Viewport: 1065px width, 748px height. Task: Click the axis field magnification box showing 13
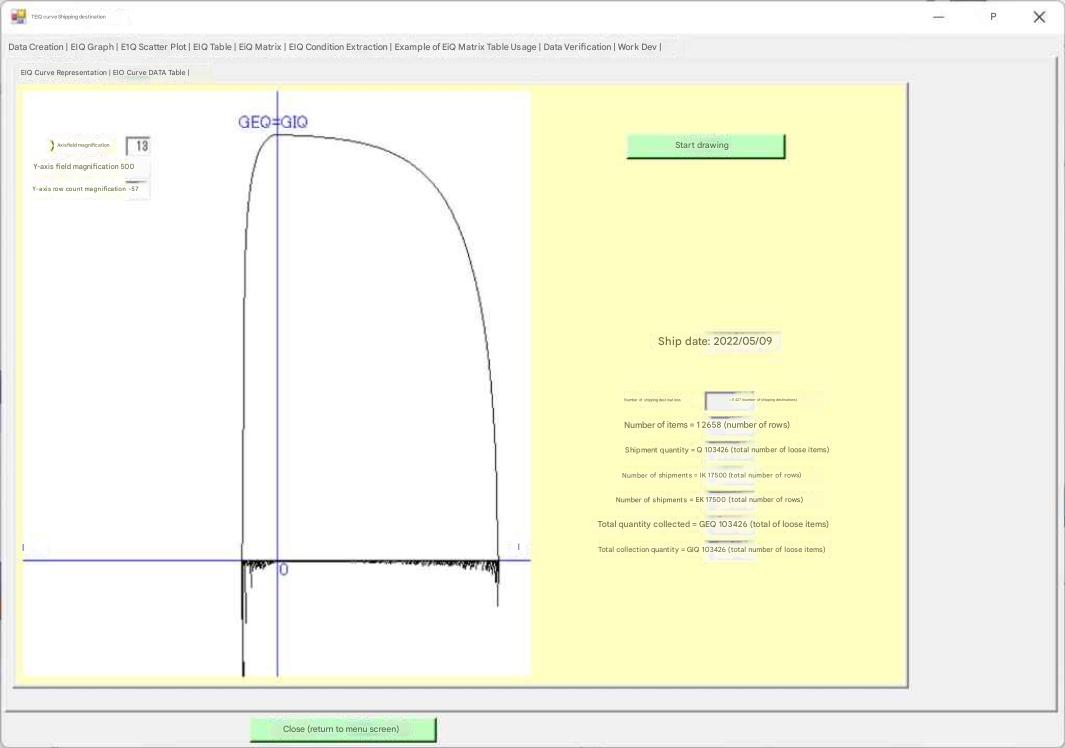pos(139,146)
